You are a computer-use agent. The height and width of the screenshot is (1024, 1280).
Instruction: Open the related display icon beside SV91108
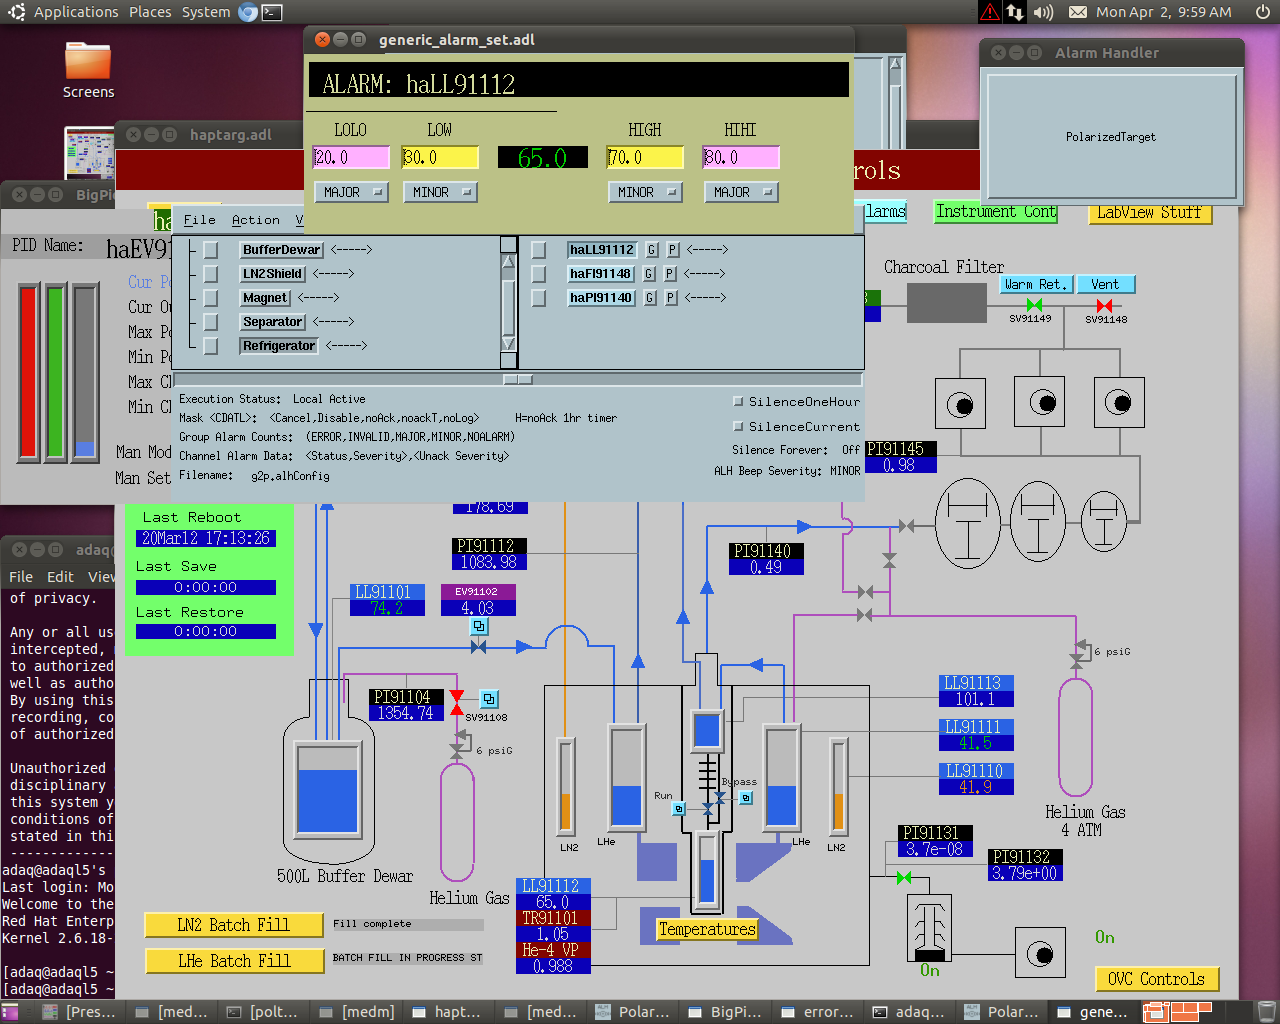(489, 699)
